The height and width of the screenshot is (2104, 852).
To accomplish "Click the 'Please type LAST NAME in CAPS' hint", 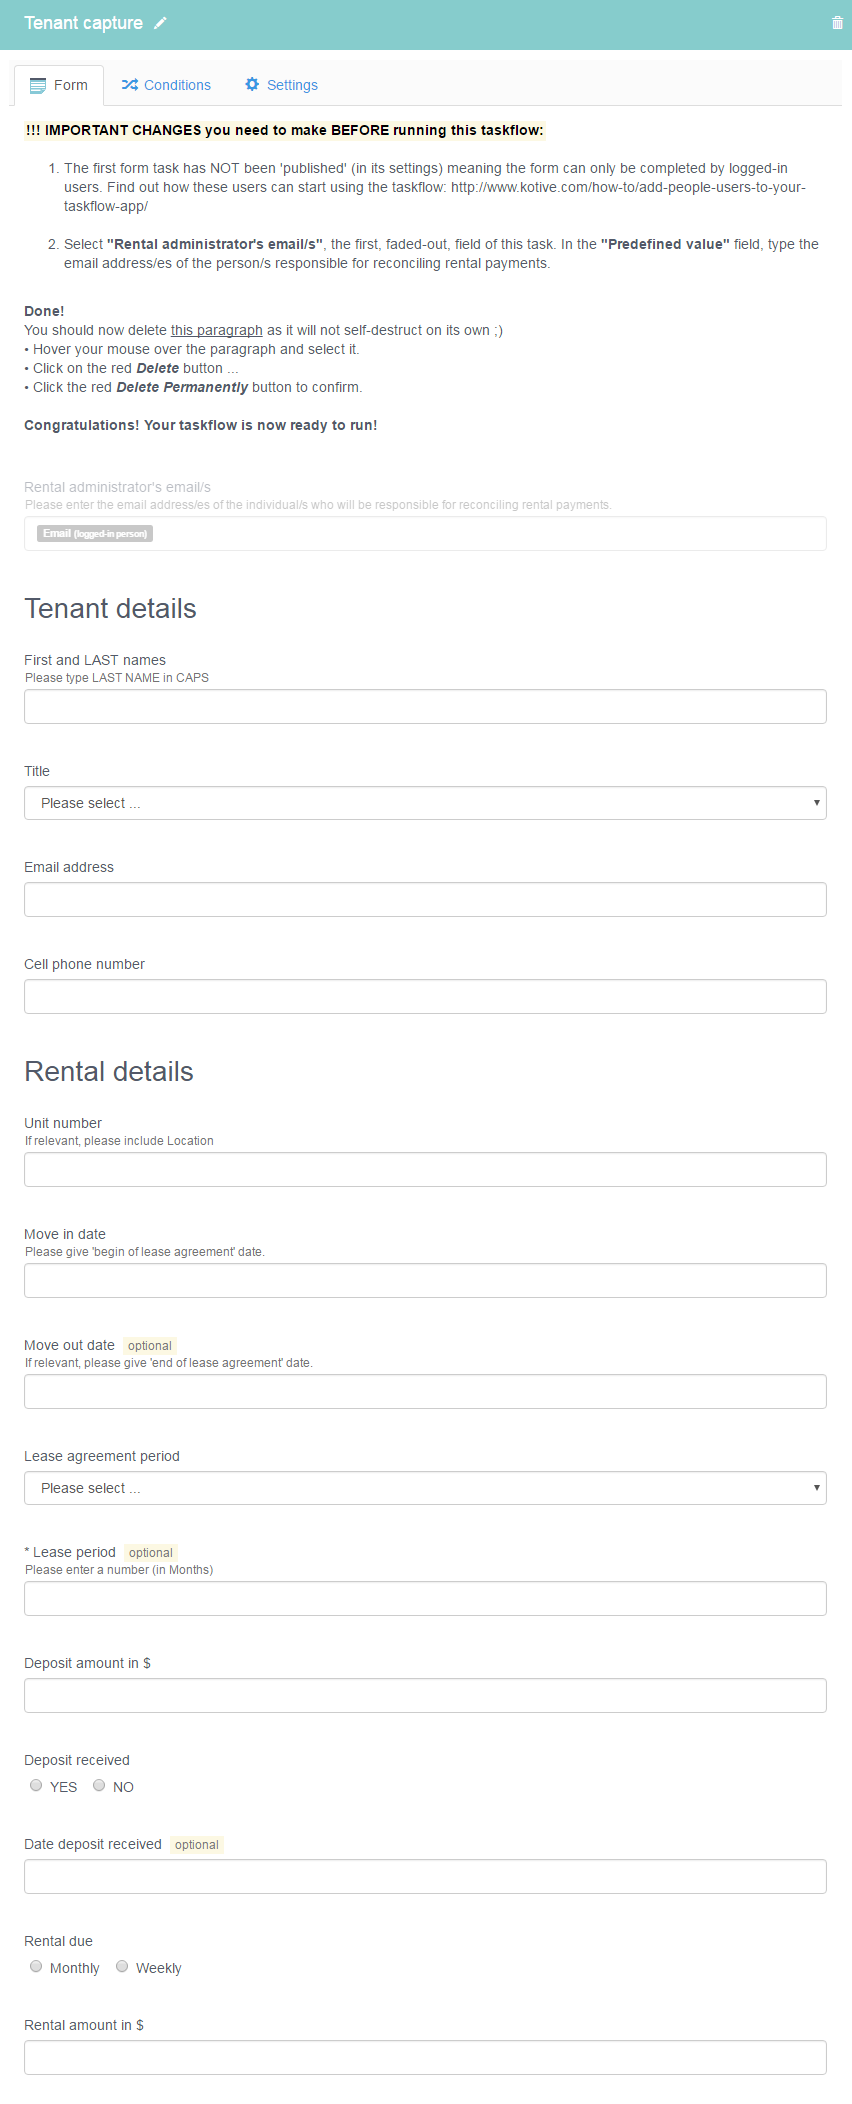I will 117,678.
